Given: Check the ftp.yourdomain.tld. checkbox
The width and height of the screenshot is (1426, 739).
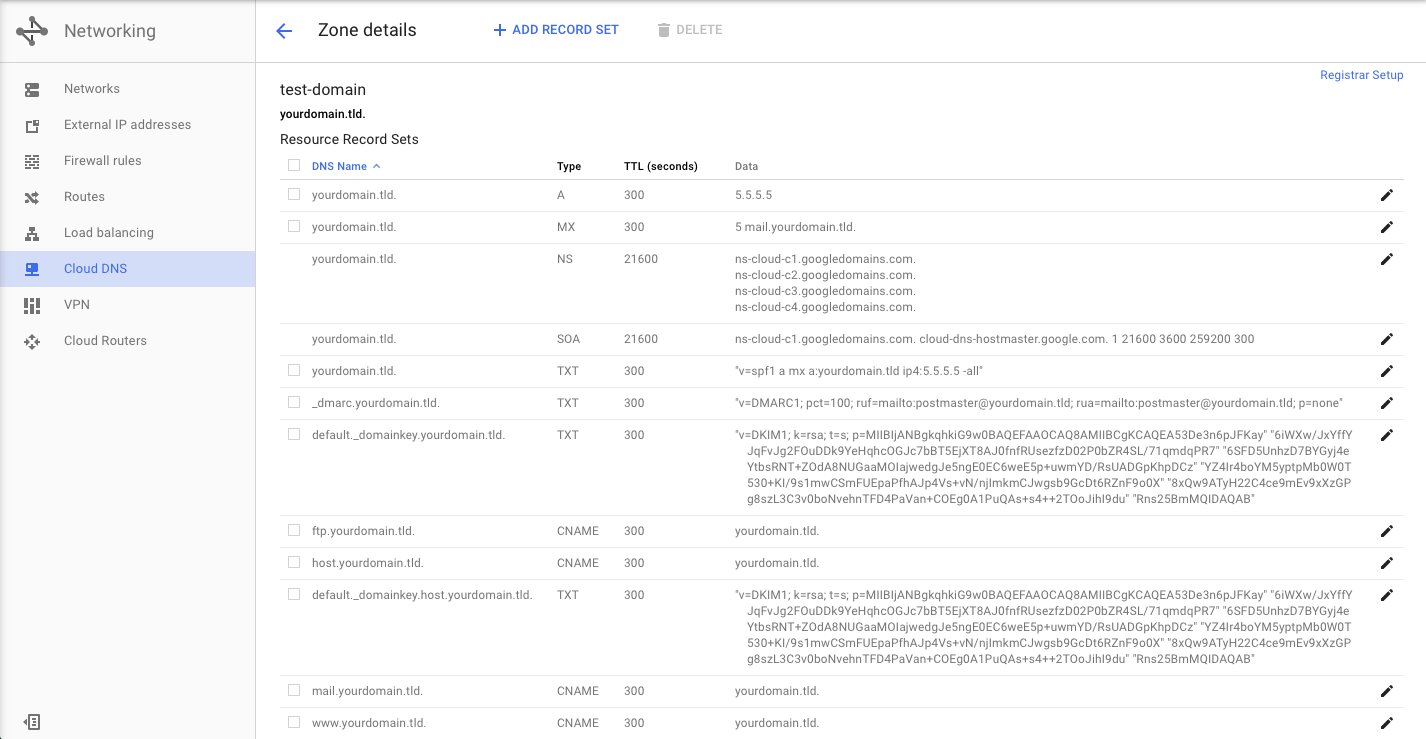Looking at the screenshot, I should click(294, 530).
